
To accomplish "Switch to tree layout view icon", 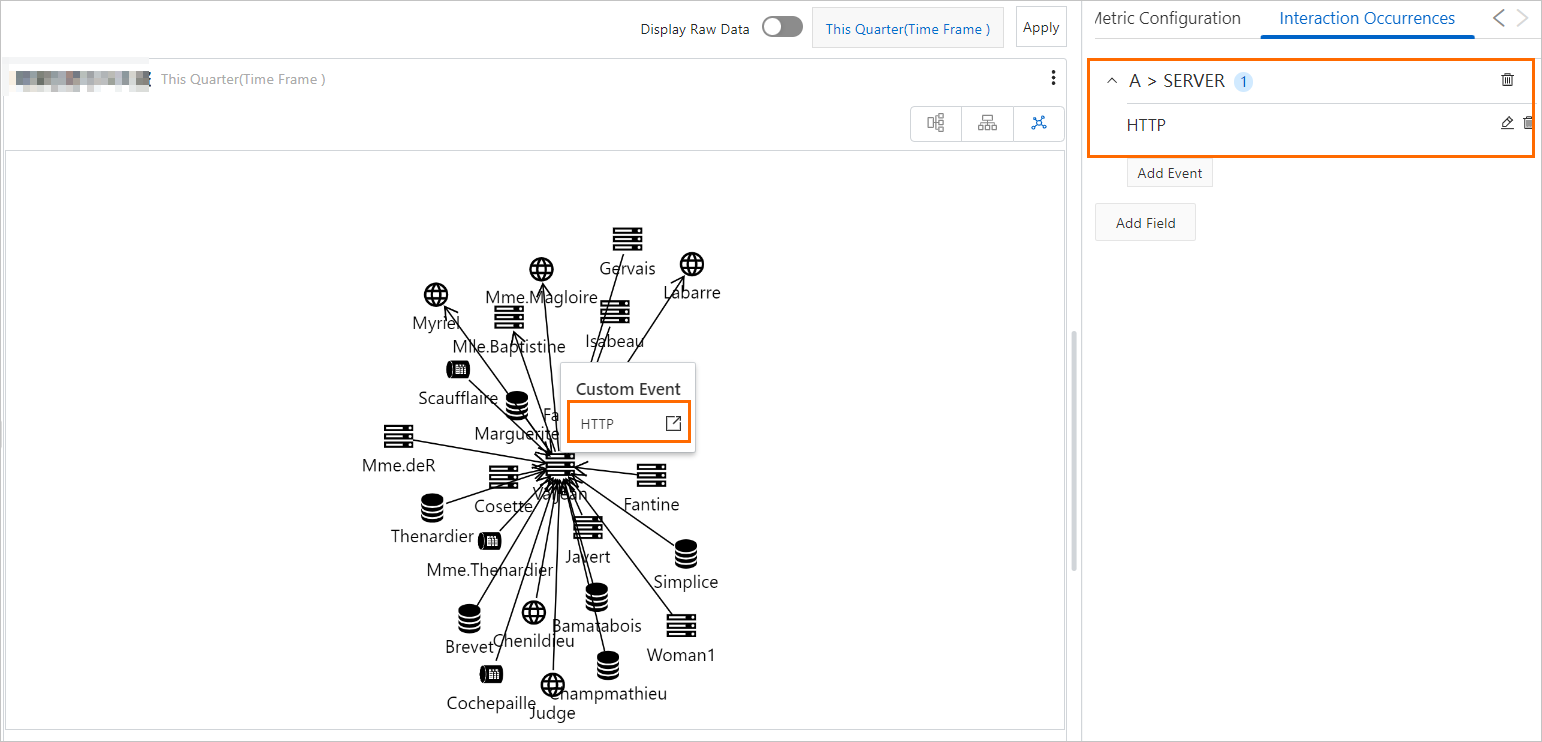I will 936,123.
